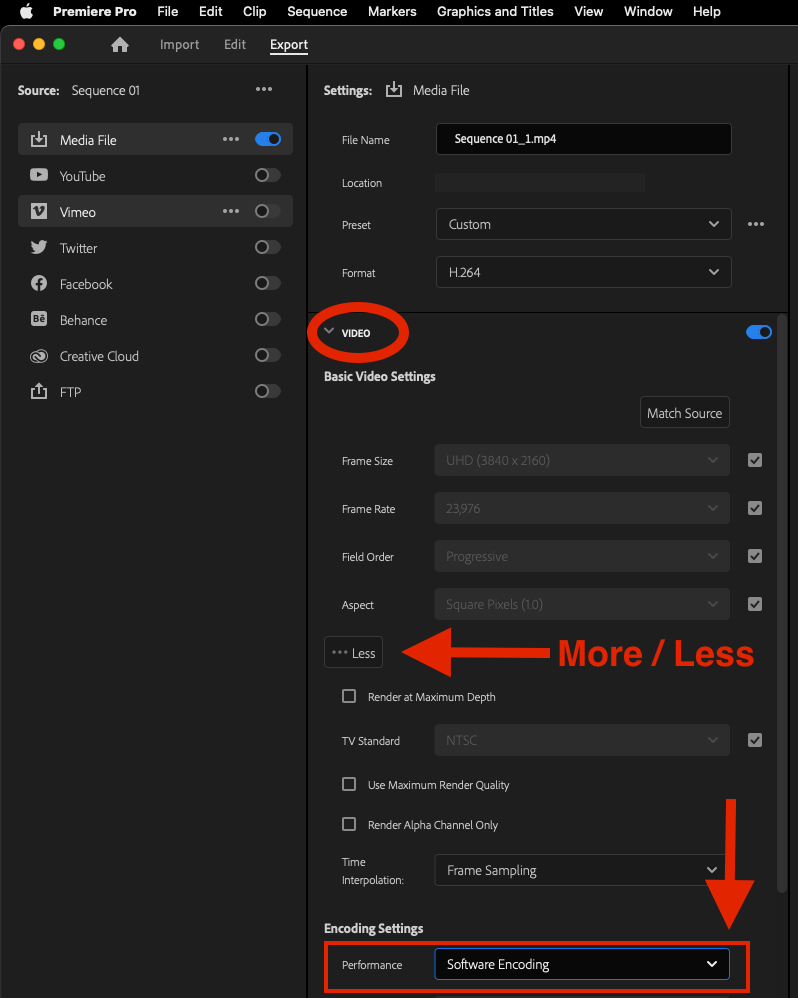Check Render at Maximum Depth
This screenshot has height=998, width=798.
click(349, 696)
